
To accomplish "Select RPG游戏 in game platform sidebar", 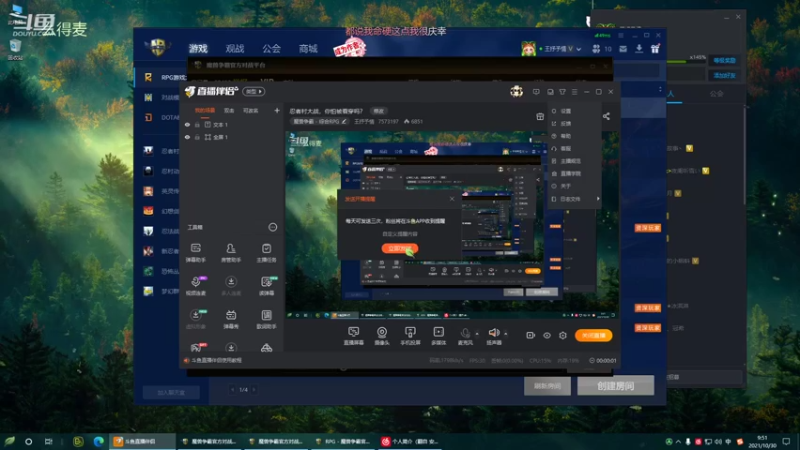I will (x=166, y=77).
